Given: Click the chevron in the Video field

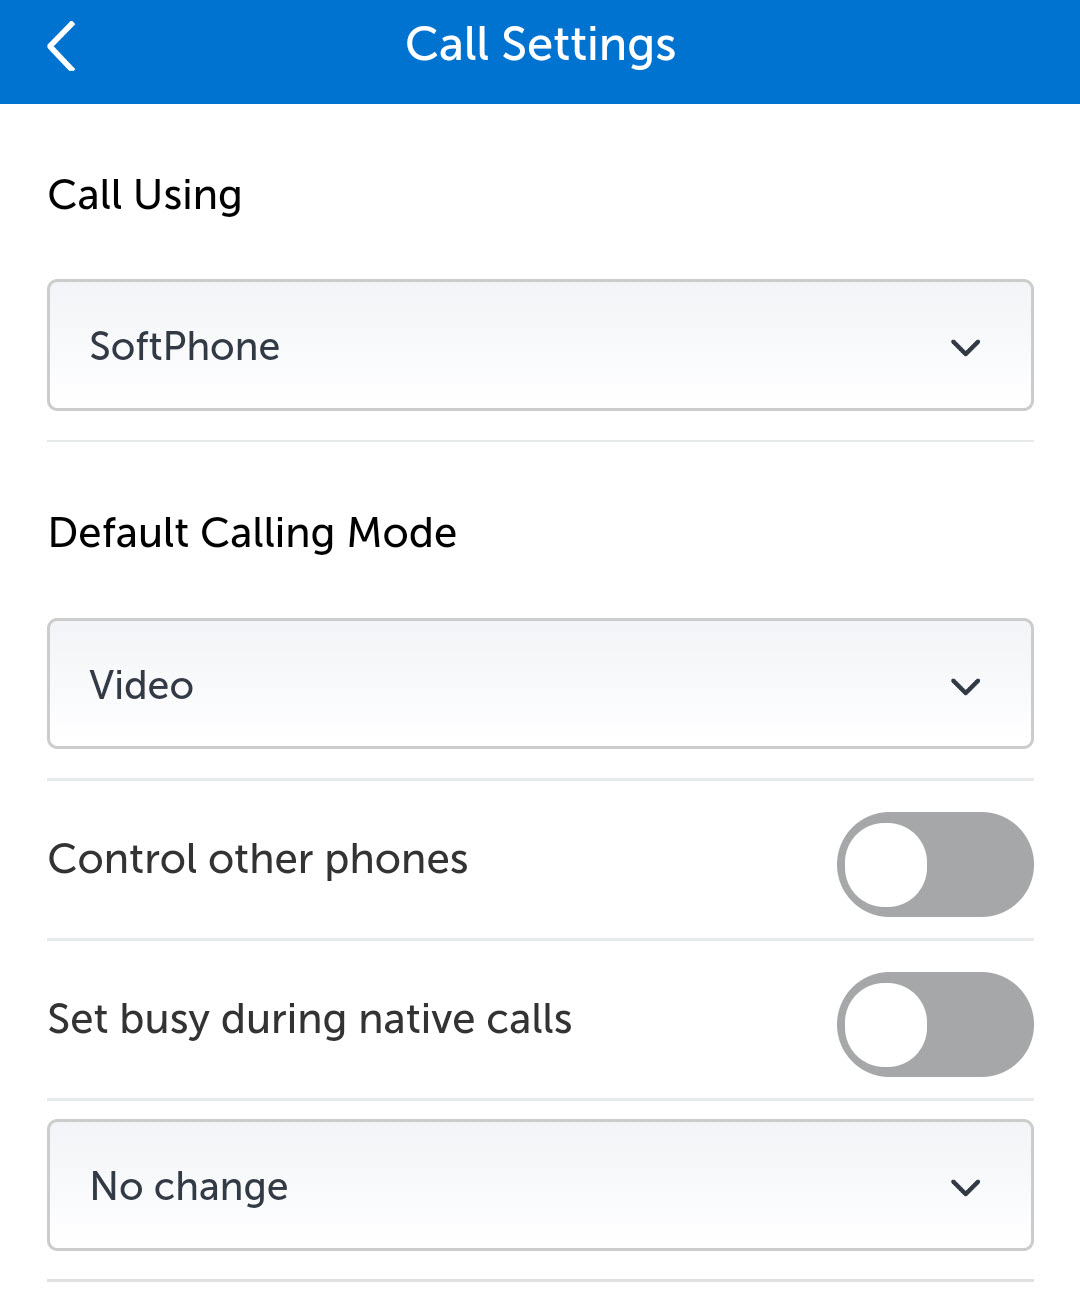Looking at the screenshot, I should [965, 687].
